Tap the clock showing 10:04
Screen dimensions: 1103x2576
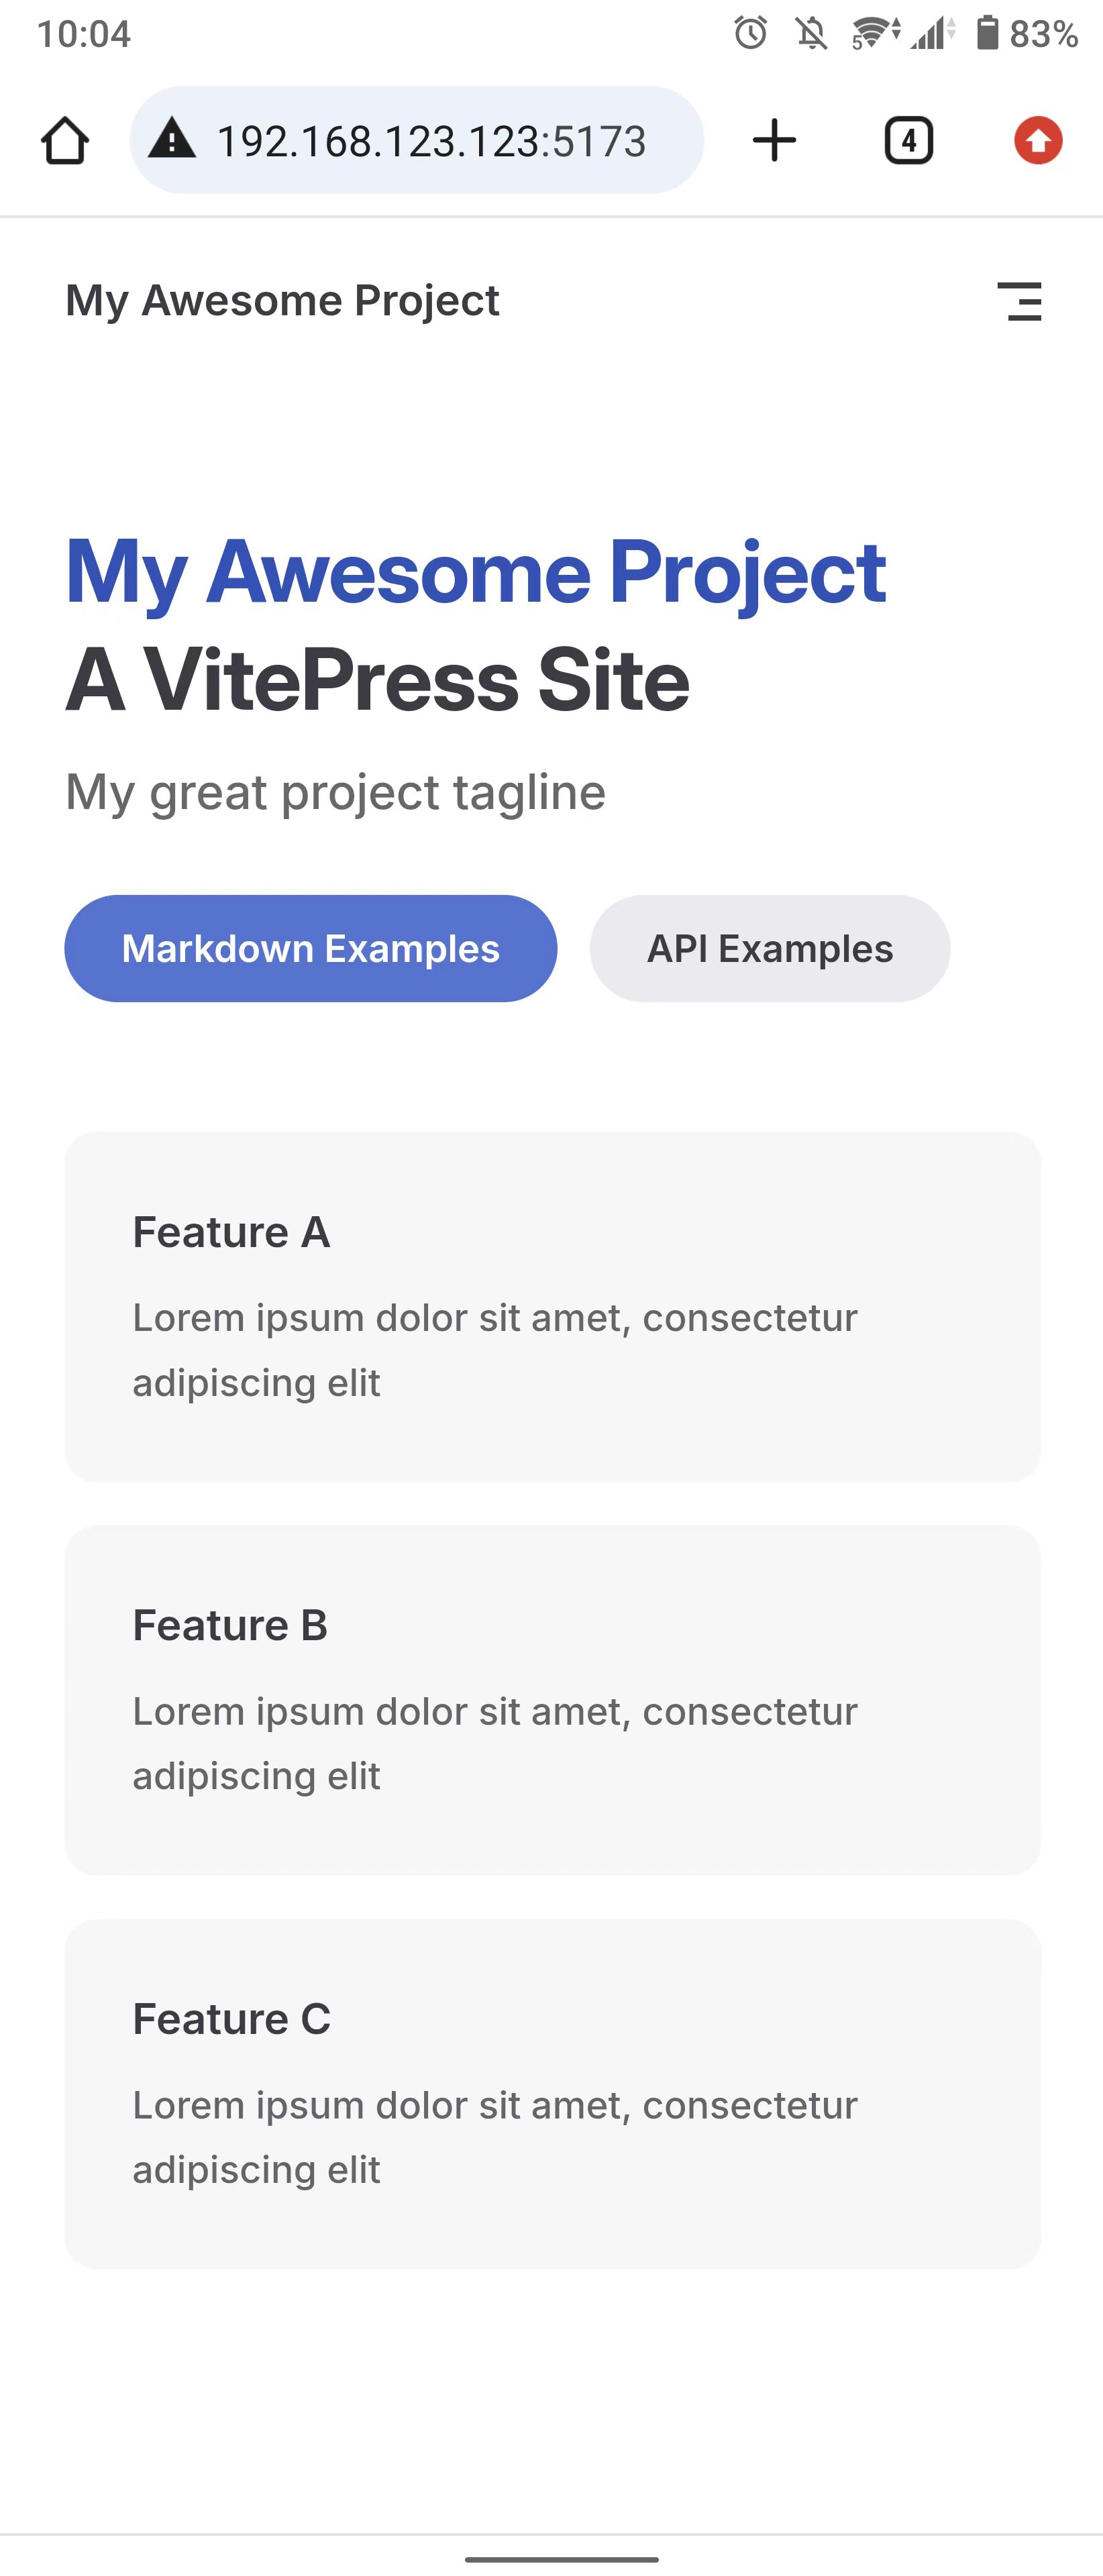point(84,34)
